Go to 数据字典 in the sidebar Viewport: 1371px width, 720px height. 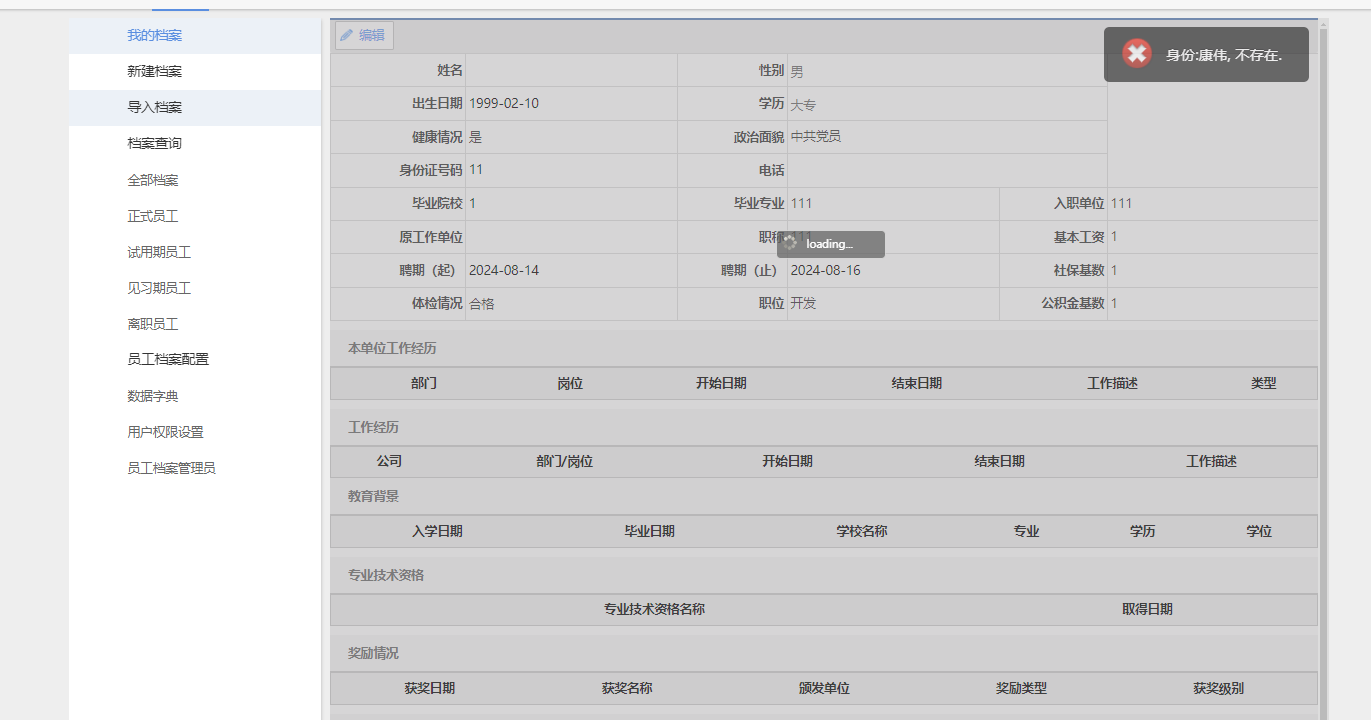(153, 396)
